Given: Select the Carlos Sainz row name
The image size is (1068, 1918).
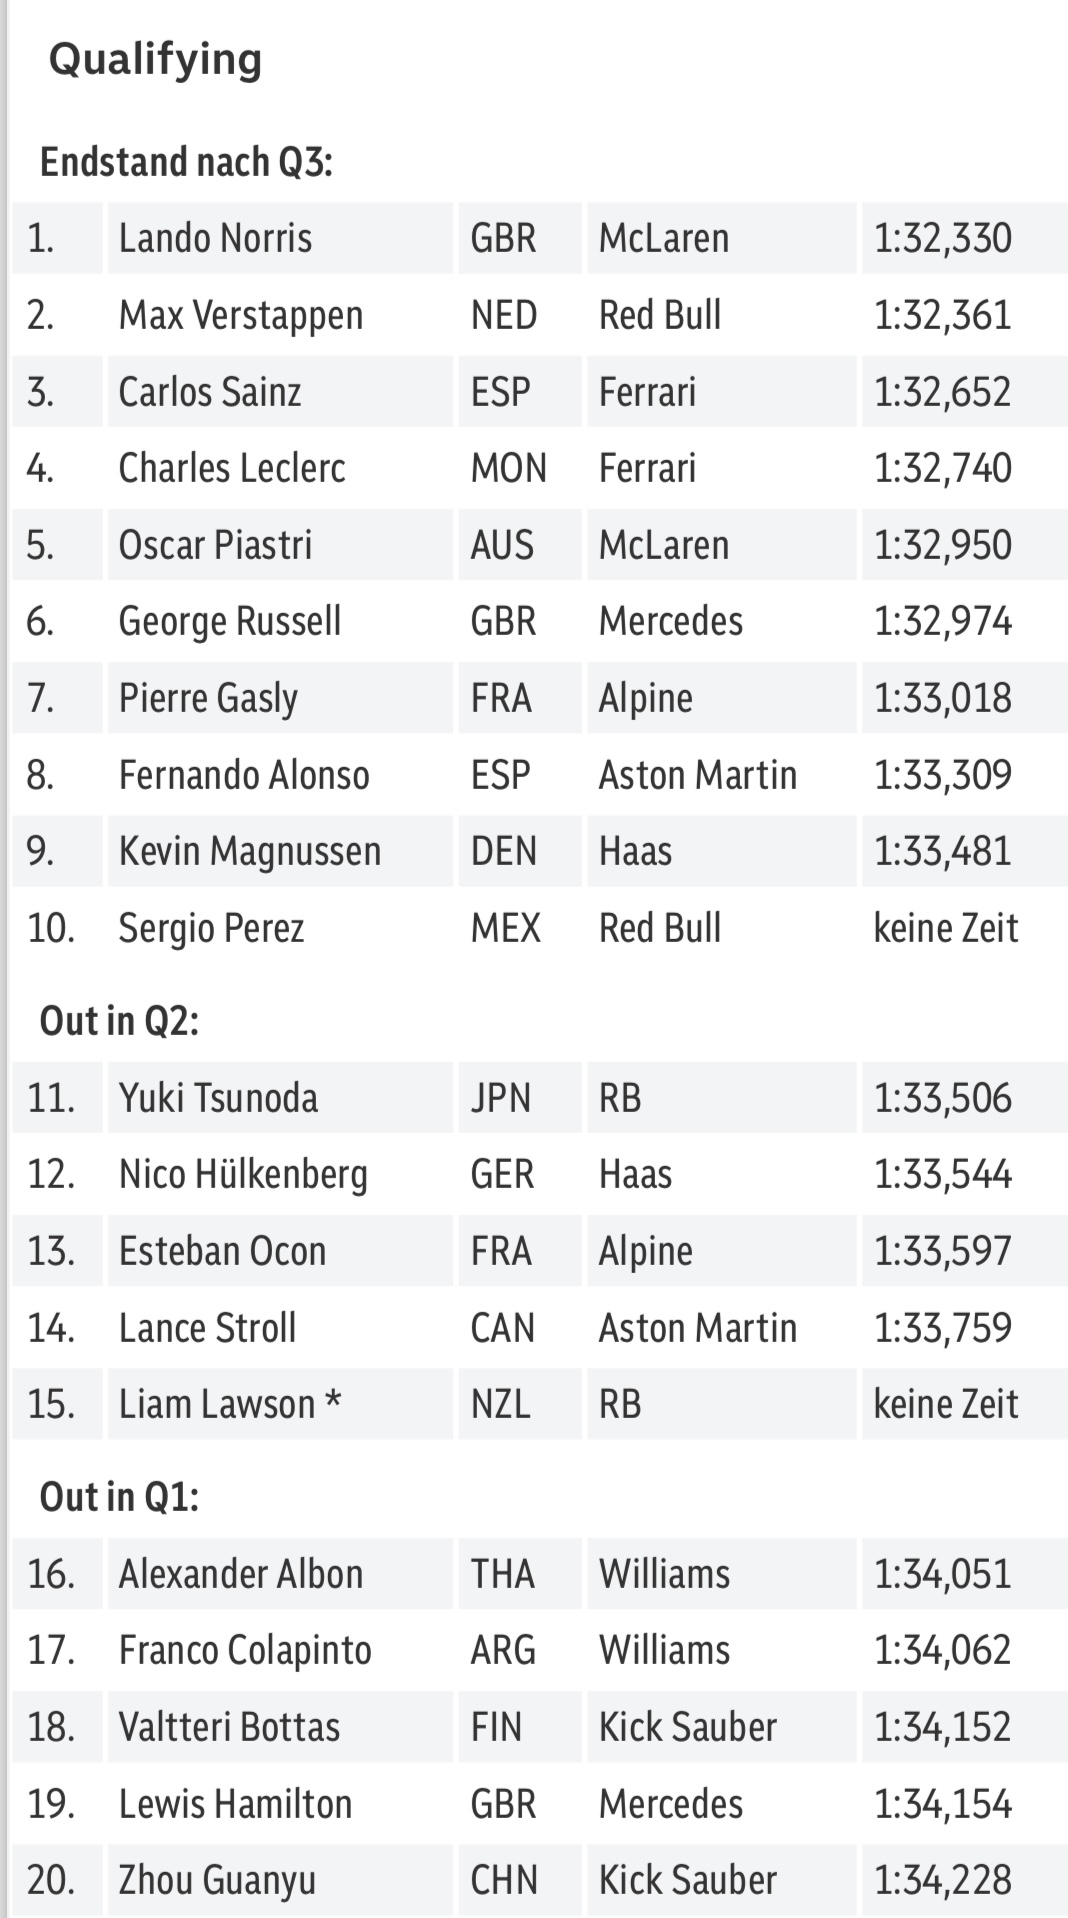Looking at the screenshot, I should [210, 392].
